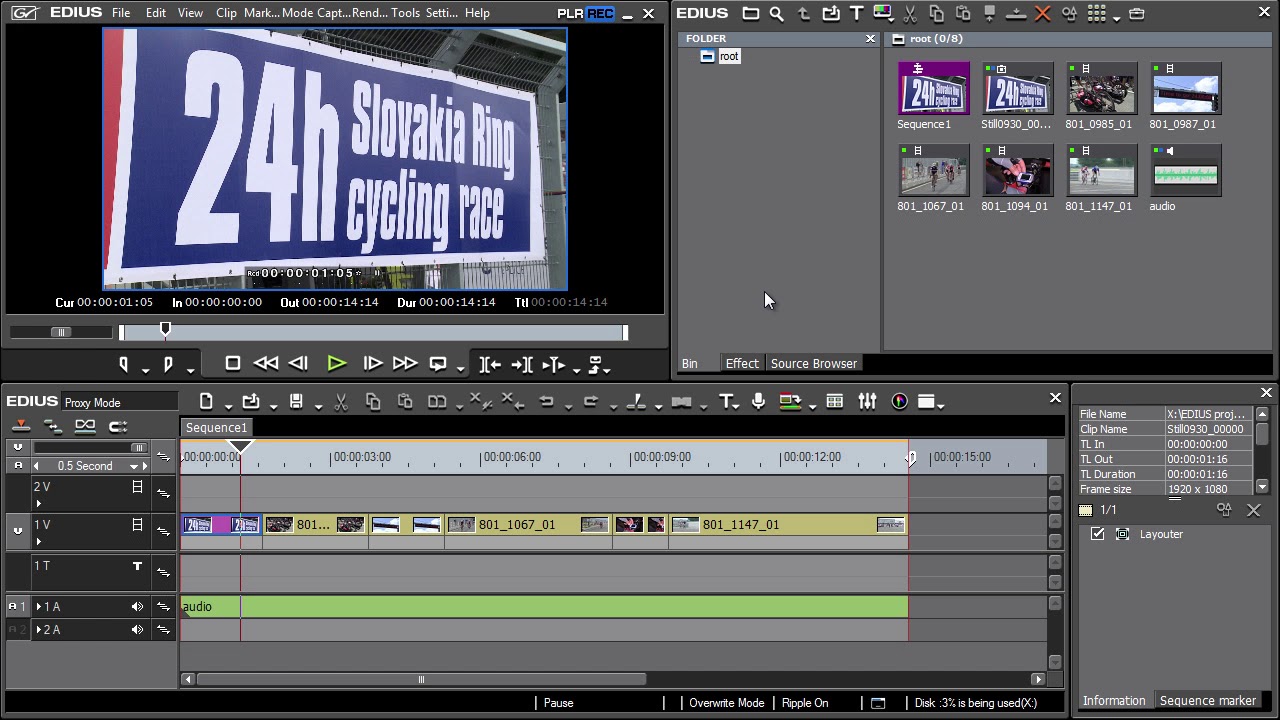This screenshot has width=1280, height=720.
Task: Switch to the Effect tab
Action: coord(742,364)
